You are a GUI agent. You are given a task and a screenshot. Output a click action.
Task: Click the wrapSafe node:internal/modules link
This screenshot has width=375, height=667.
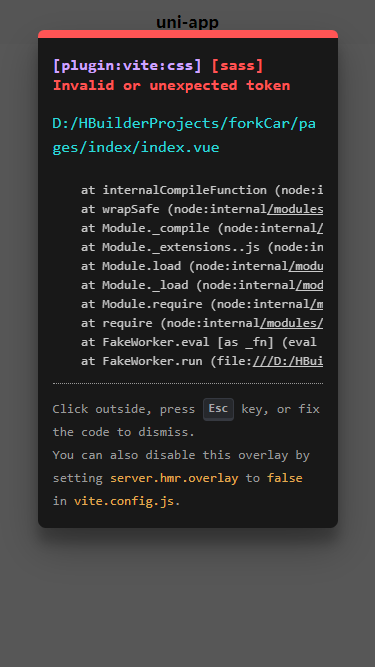(295, 209)
